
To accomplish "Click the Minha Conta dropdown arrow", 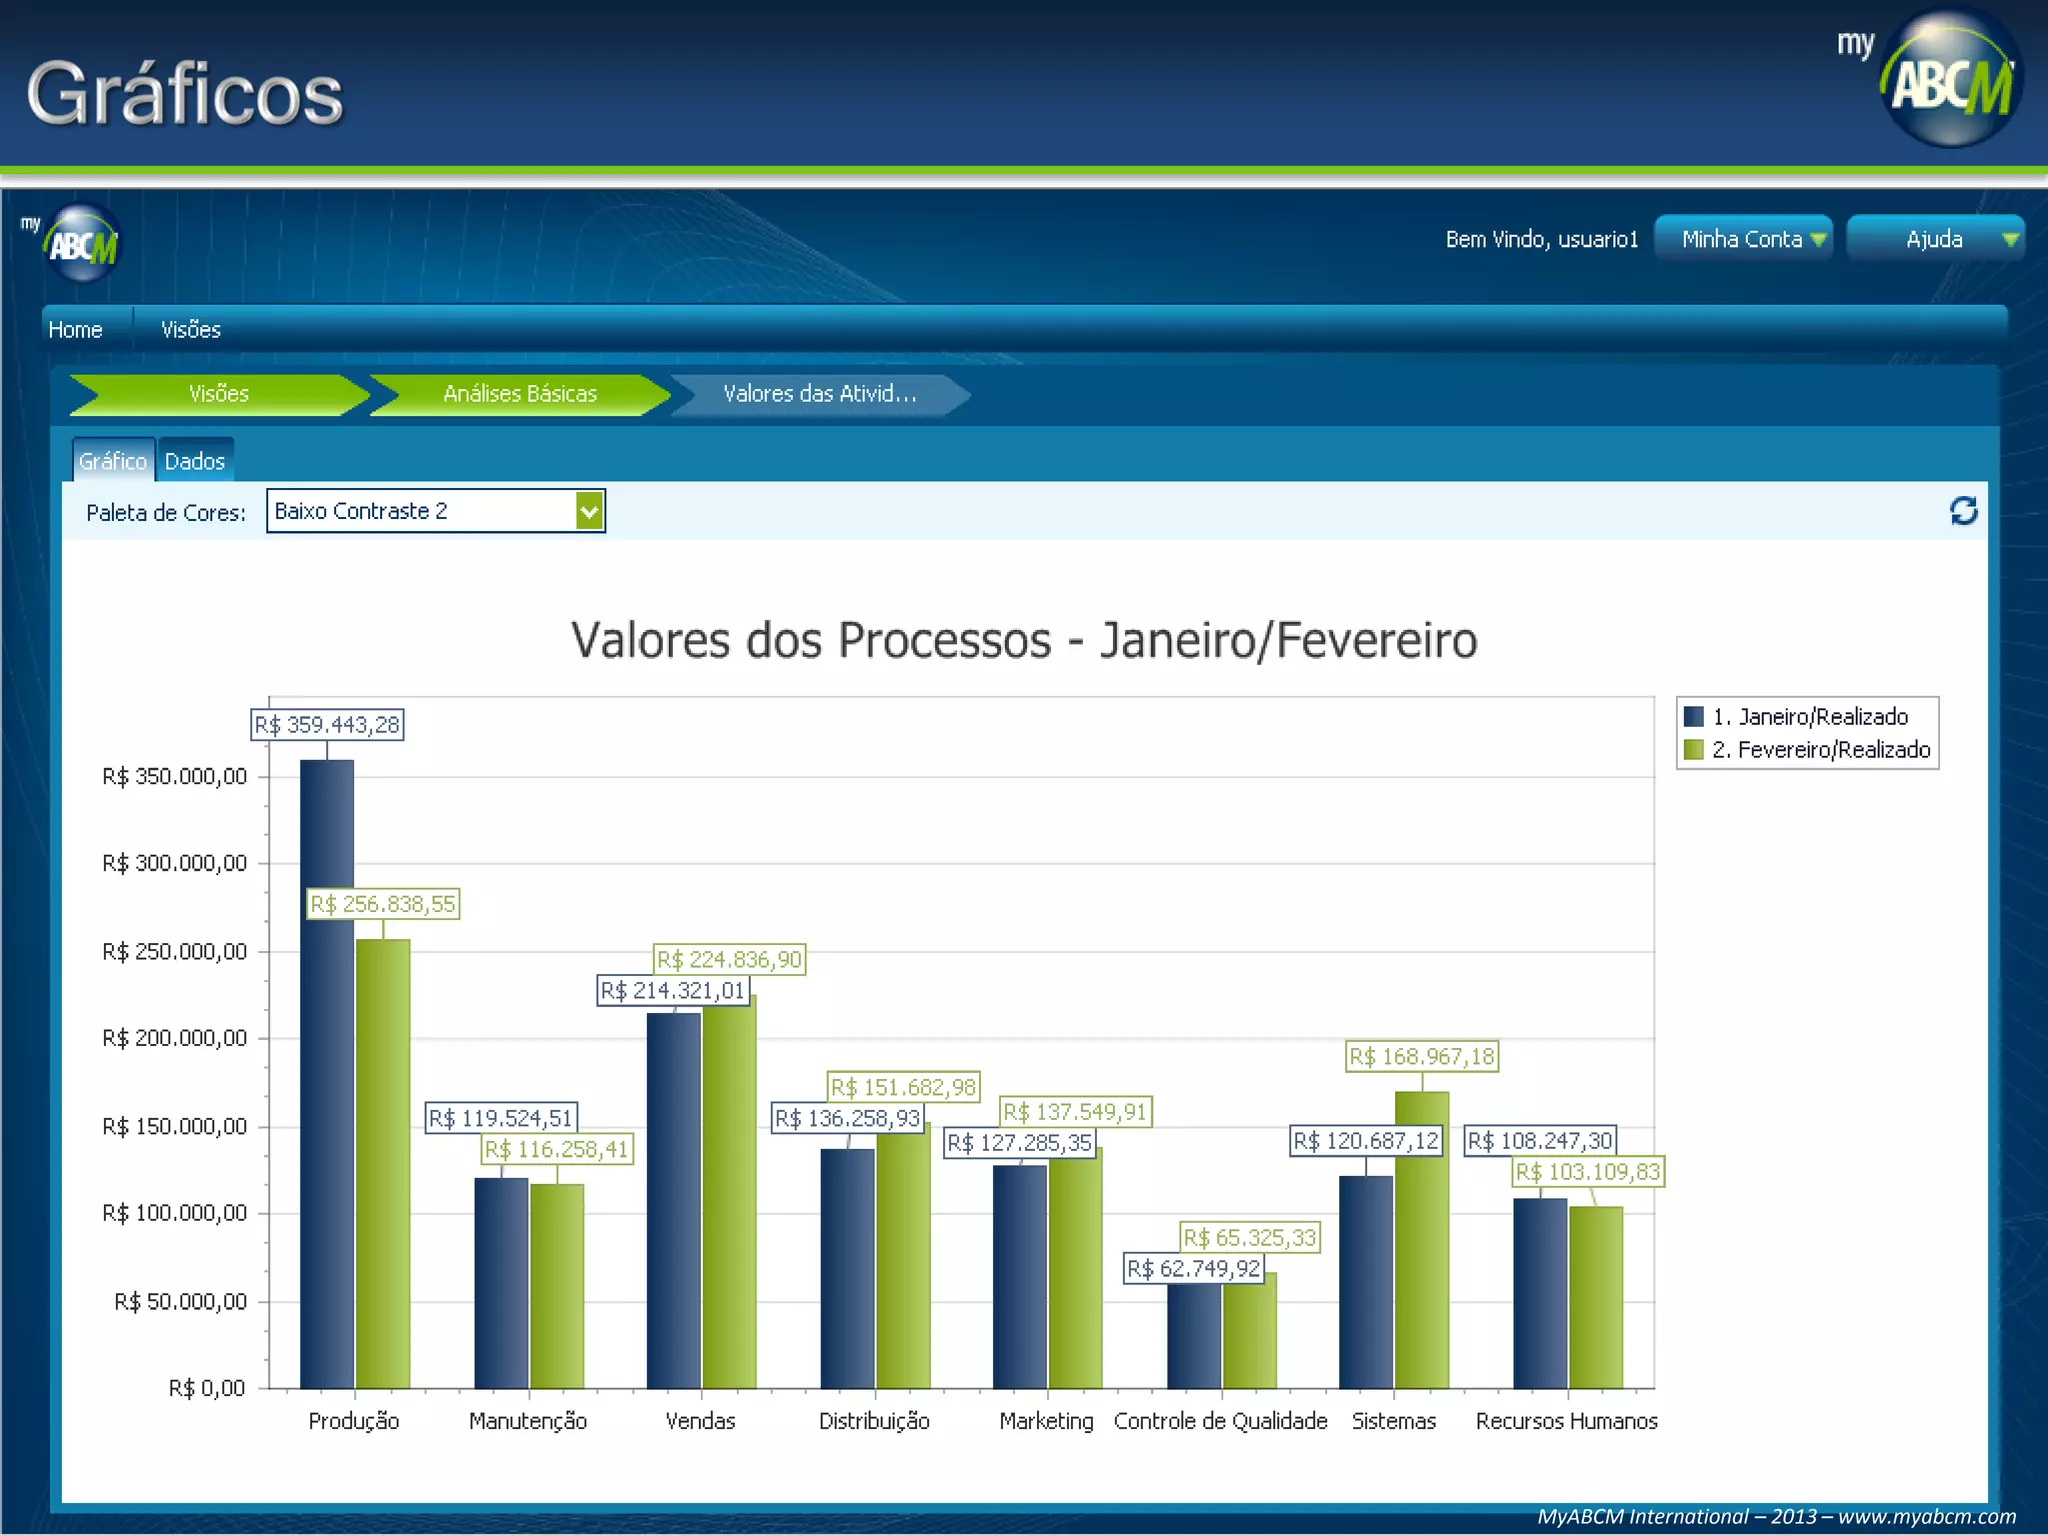I will pos(1818,239).
